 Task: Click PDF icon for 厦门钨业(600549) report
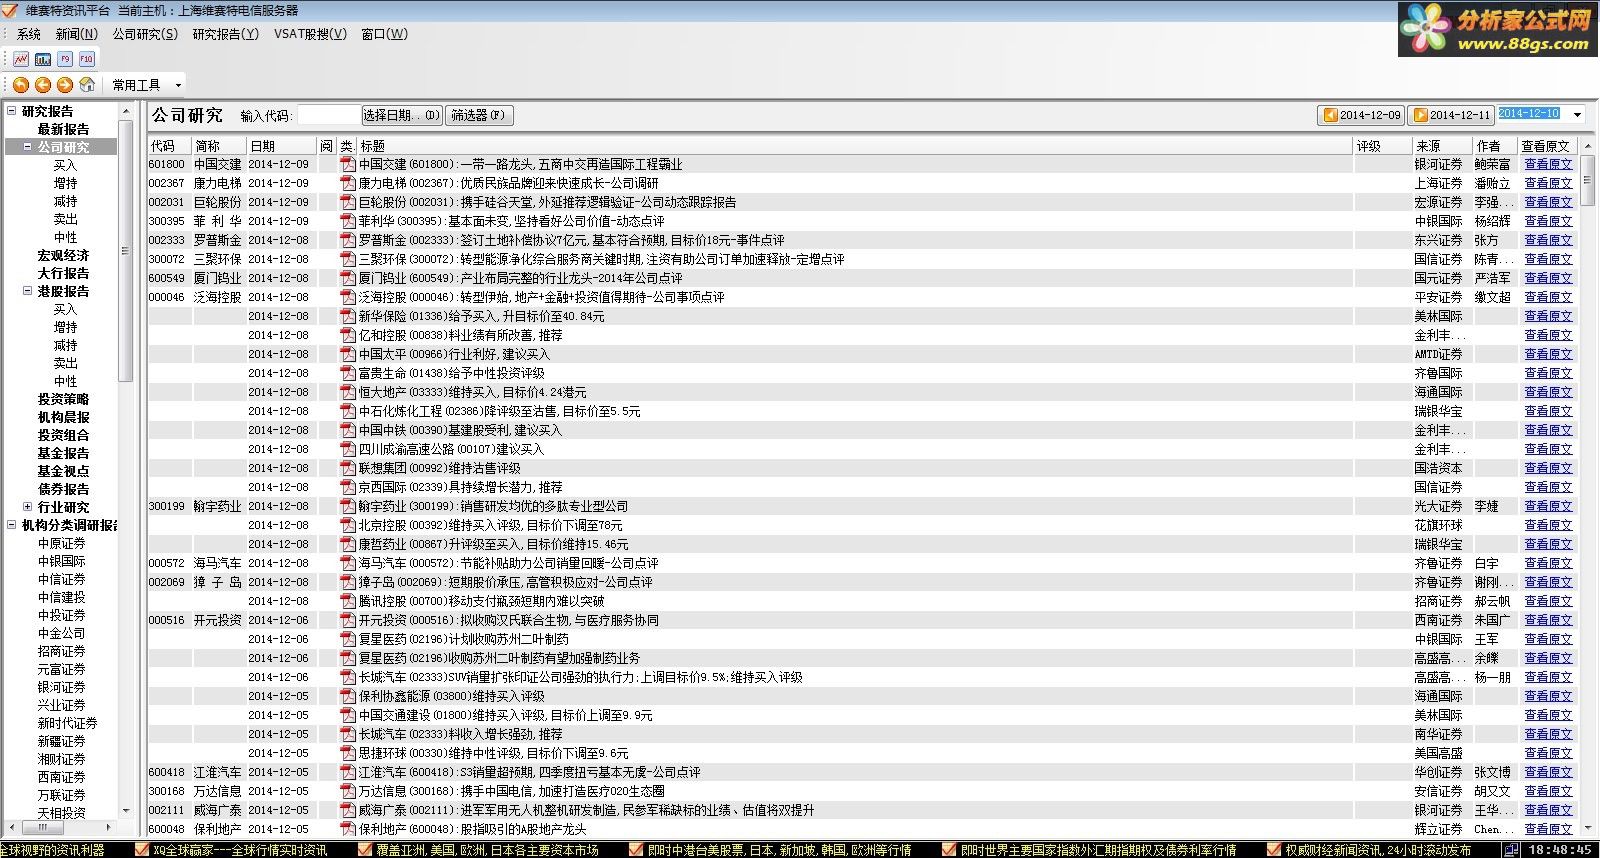(348, 278)
